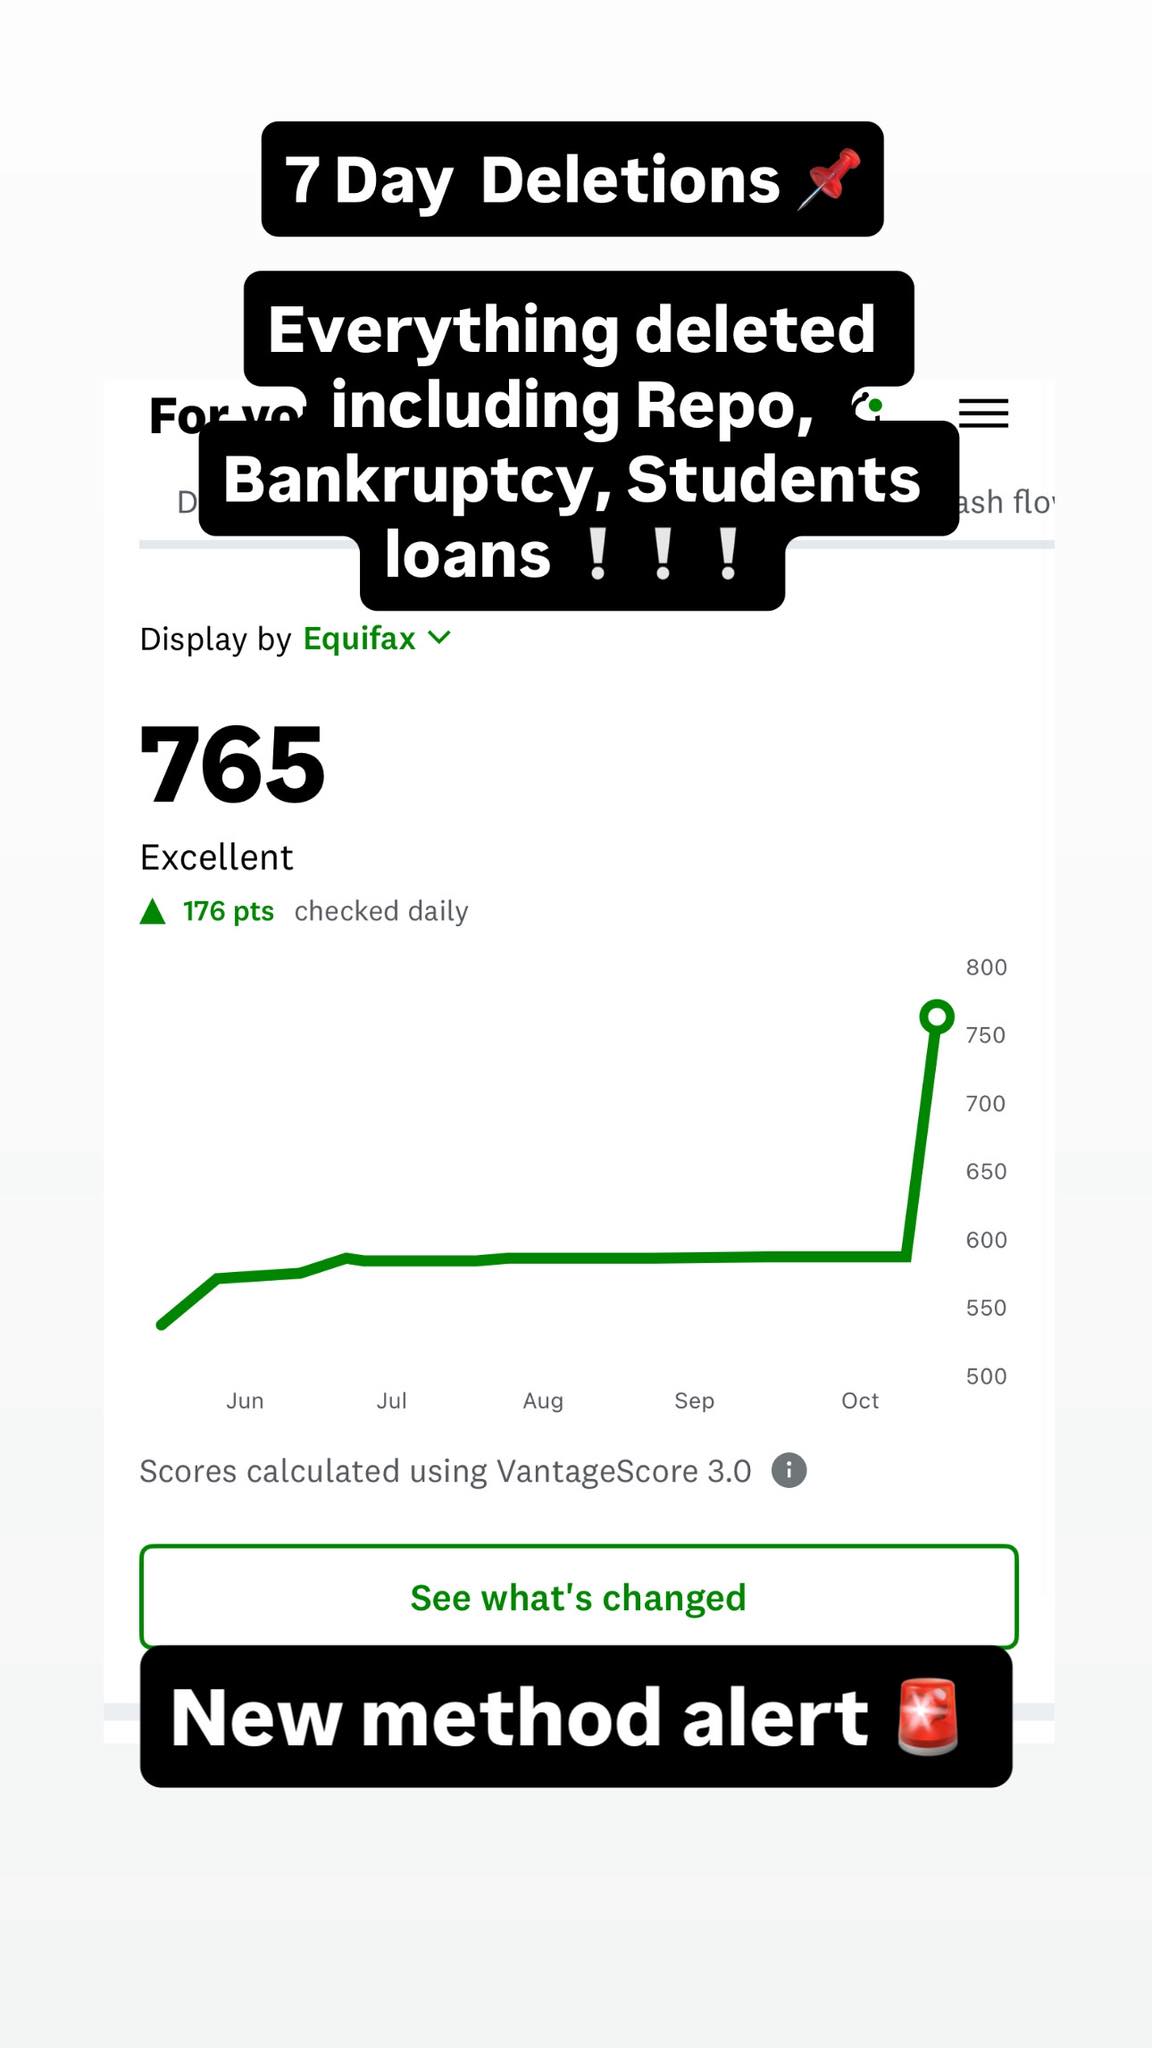Select the circular current-score point on chart
Viewport: 1152px width, 2048px height.
[936, 1018]
